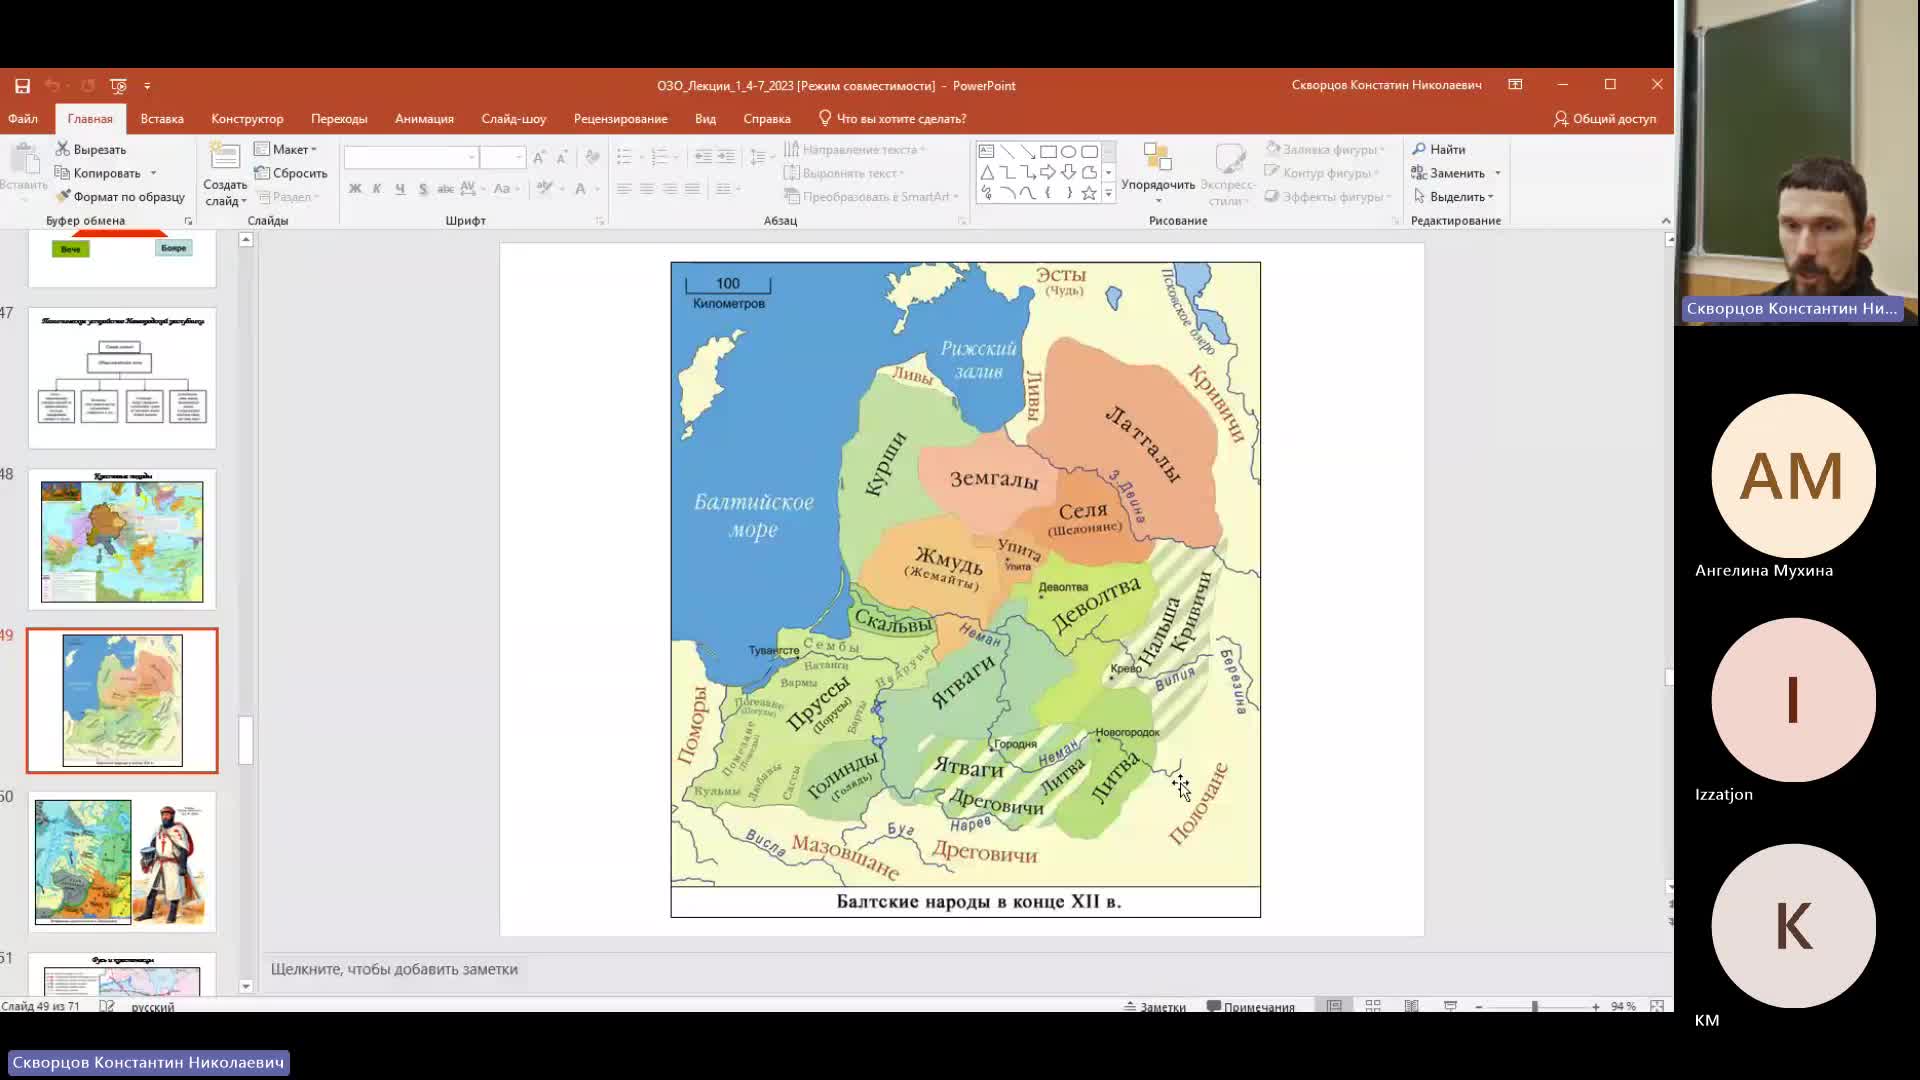Select the five-point star shape

tap(1089, 193)
